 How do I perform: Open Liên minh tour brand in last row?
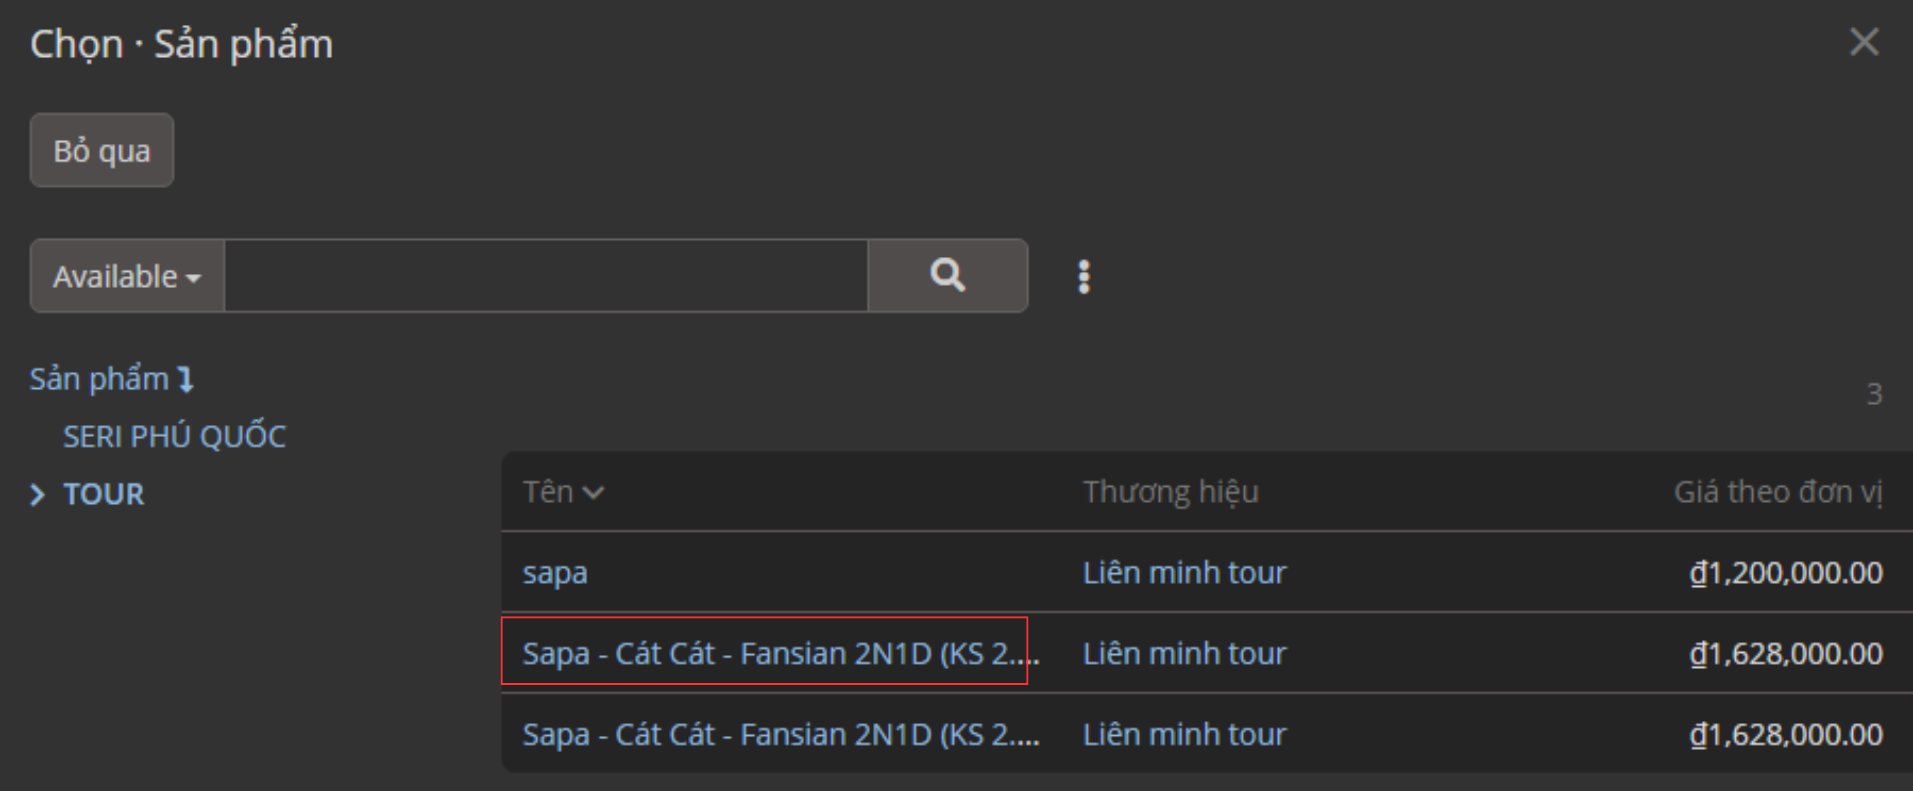[1184, 734]
